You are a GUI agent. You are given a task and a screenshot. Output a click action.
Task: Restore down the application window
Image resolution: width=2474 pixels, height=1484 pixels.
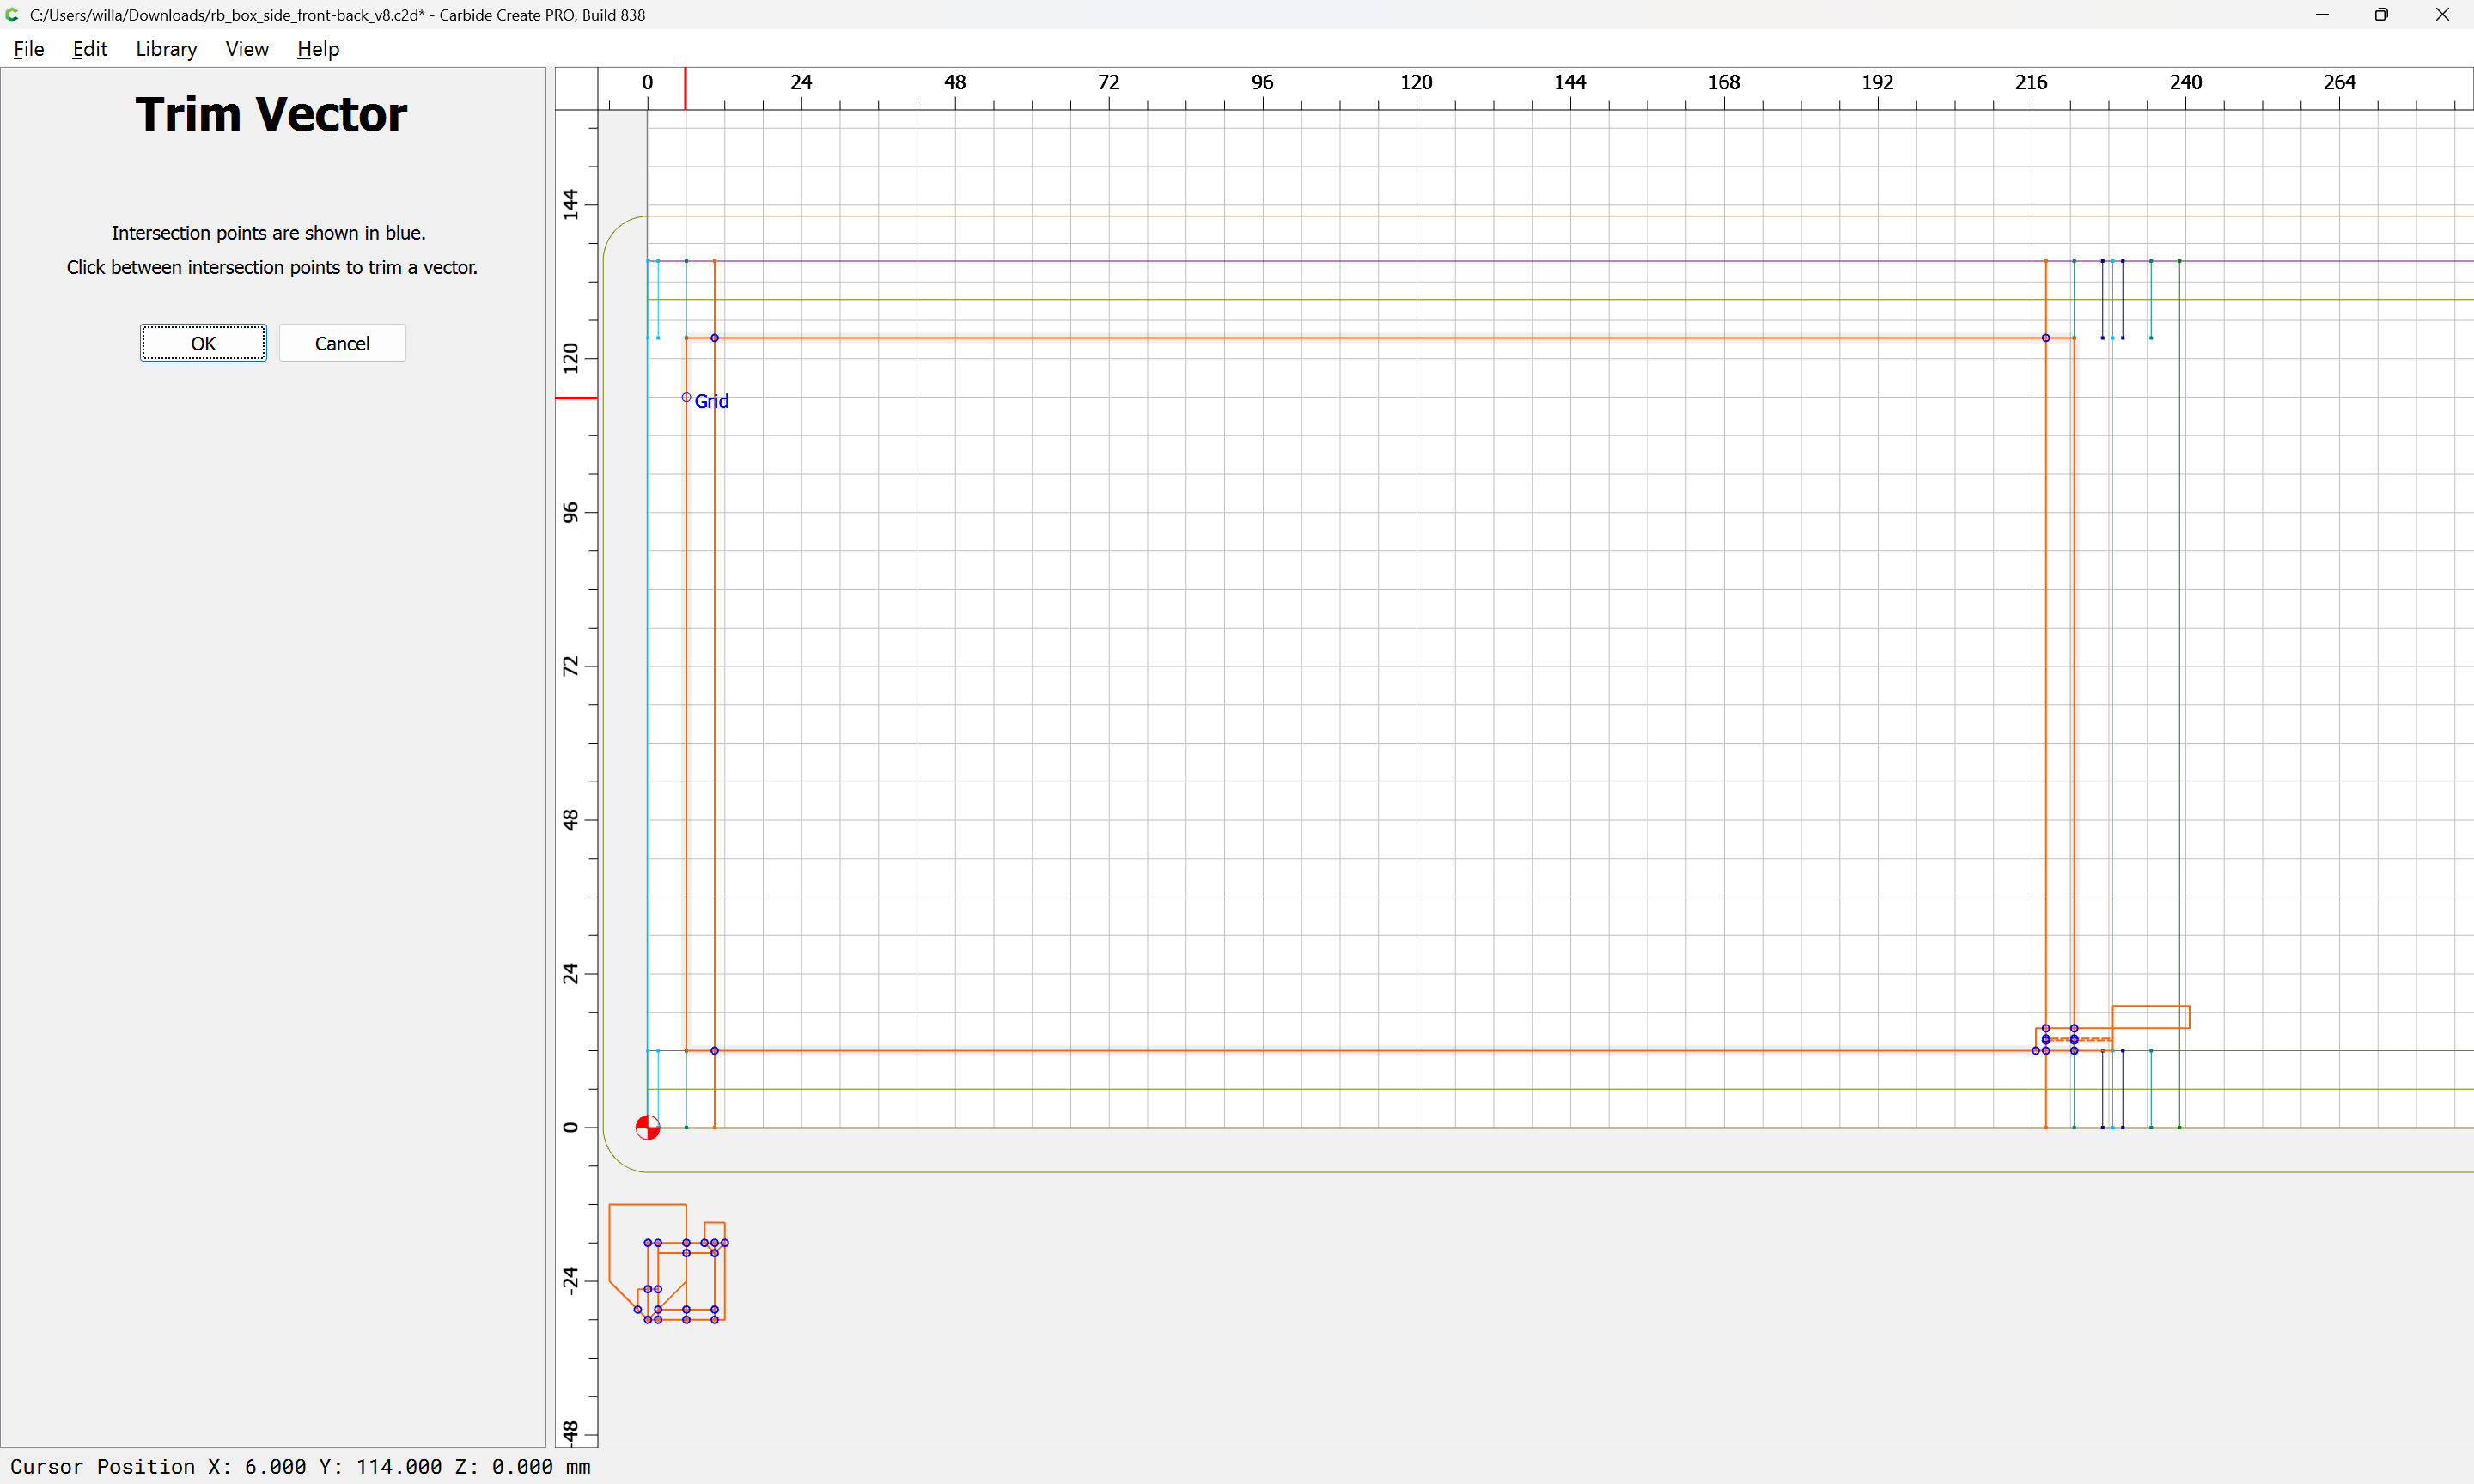click(x=2381, y=15)
